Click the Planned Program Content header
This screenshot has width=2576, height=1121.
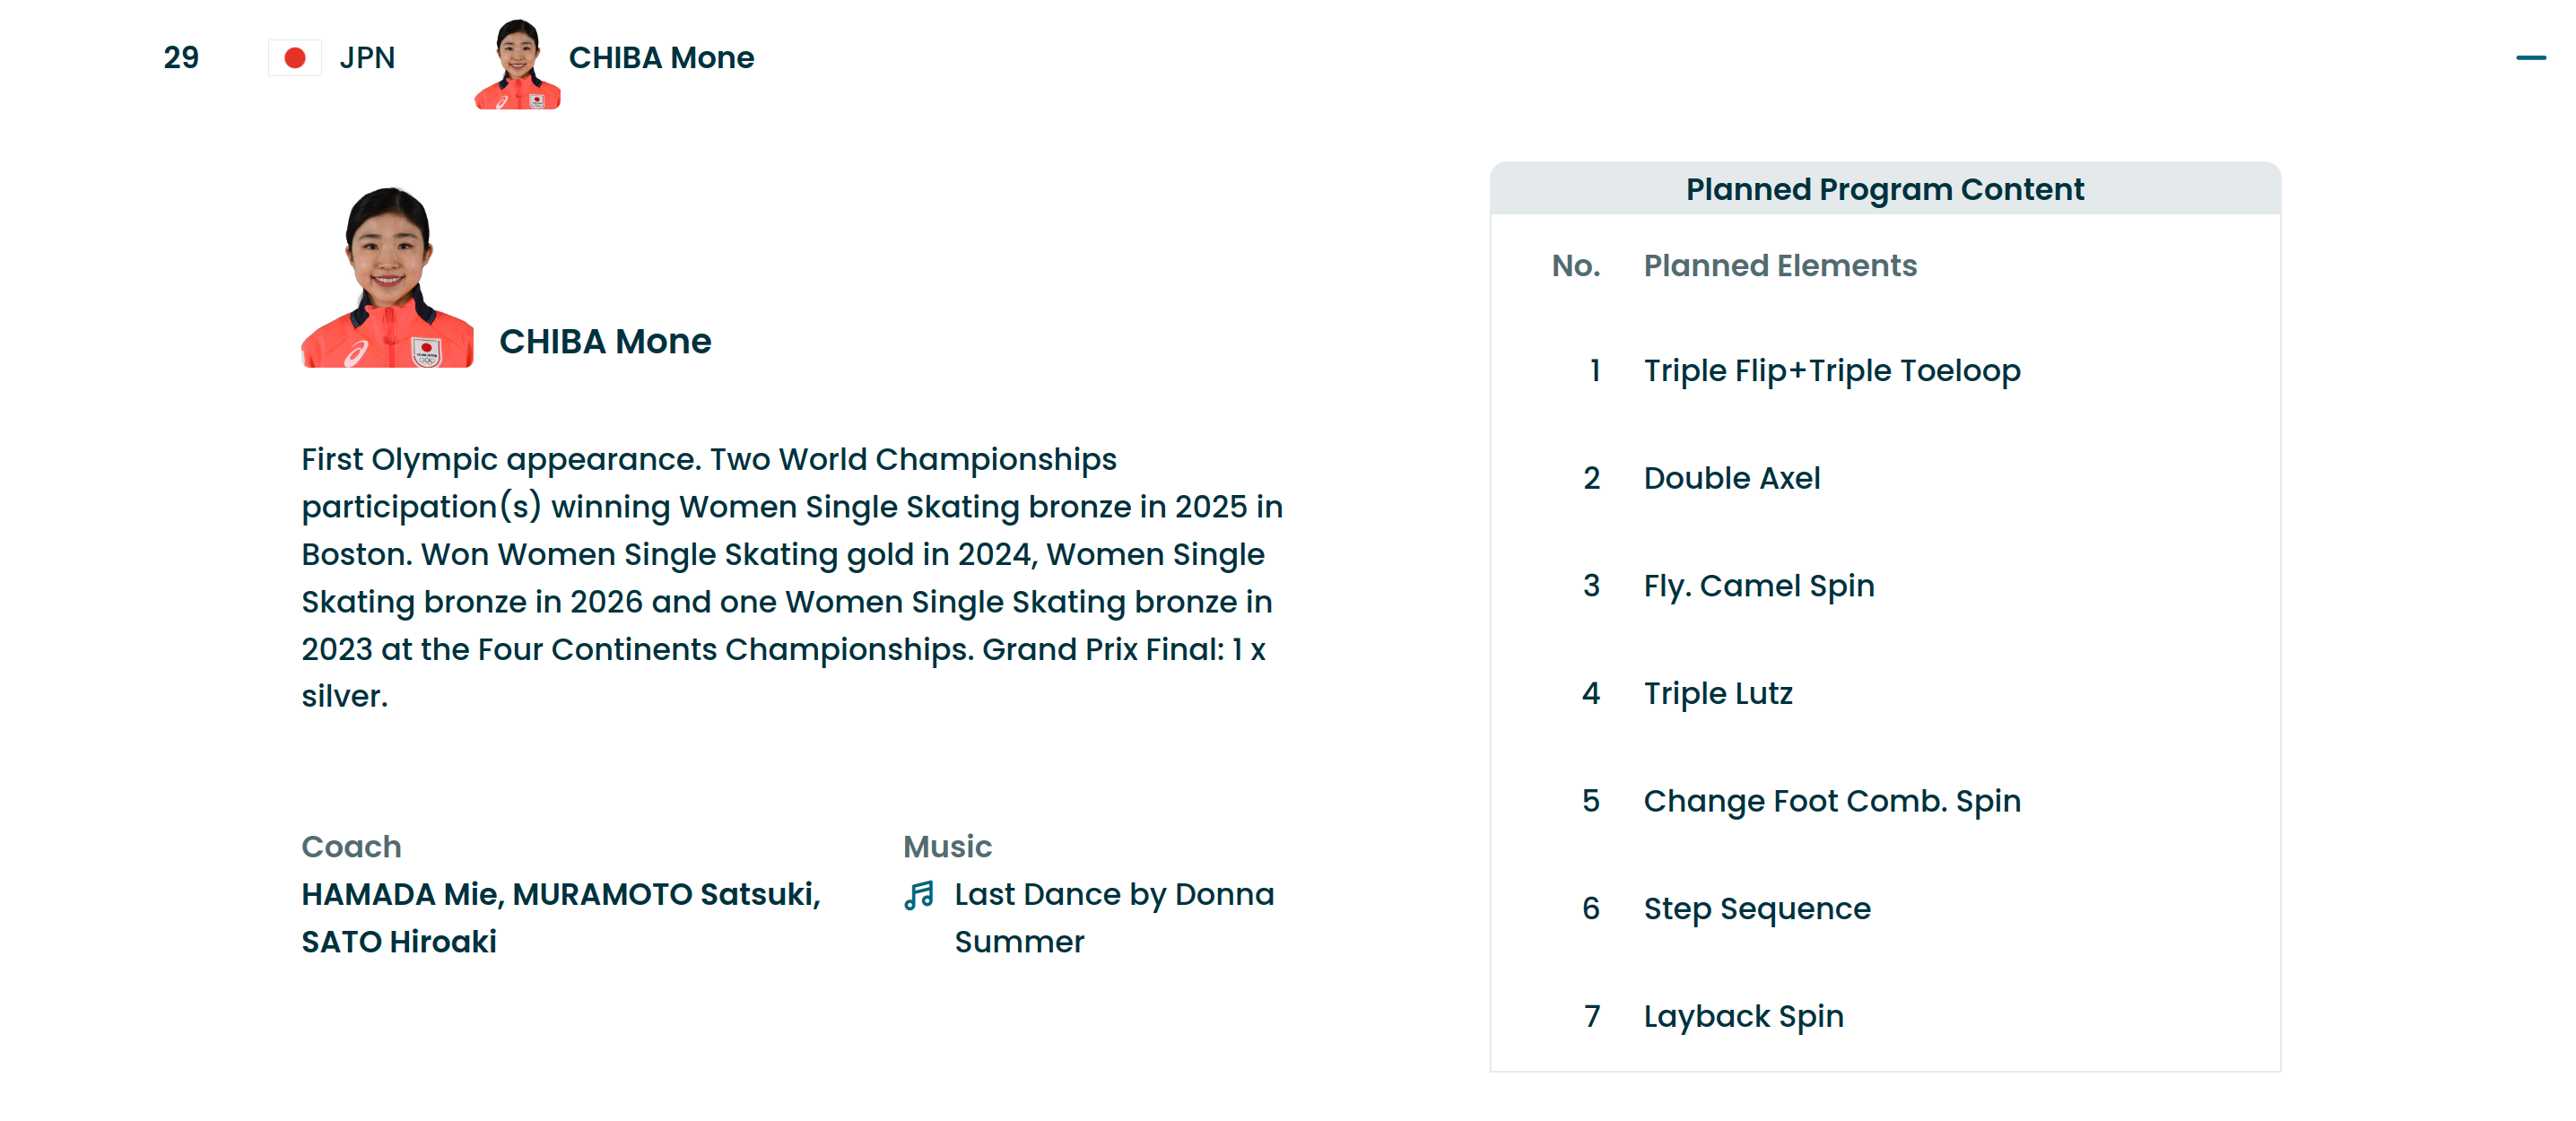click(1884, 189)
